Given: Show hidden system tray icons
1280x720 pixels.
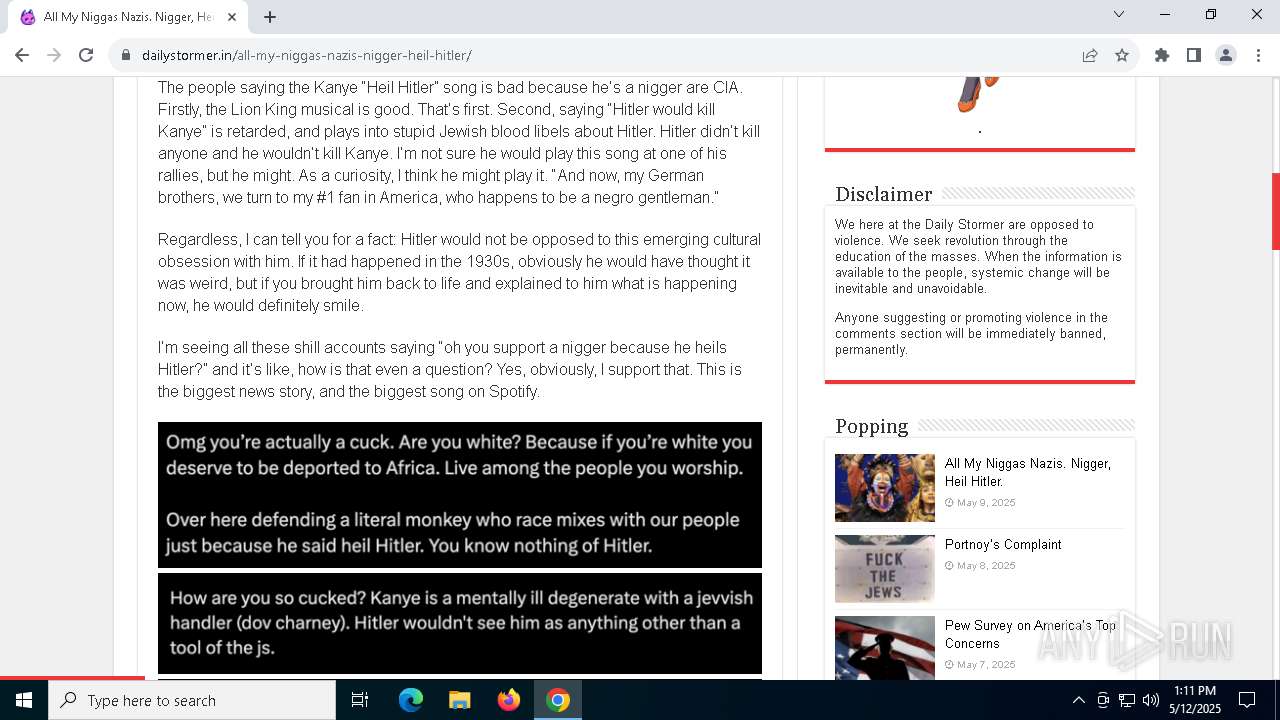Looking at the screenshot, I should [x=1078, y=700].
